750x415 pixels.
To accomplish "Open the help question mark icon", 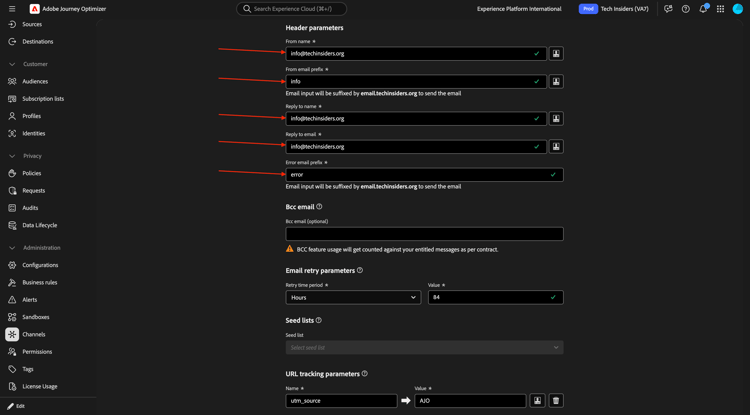I will tap(685, 9).
